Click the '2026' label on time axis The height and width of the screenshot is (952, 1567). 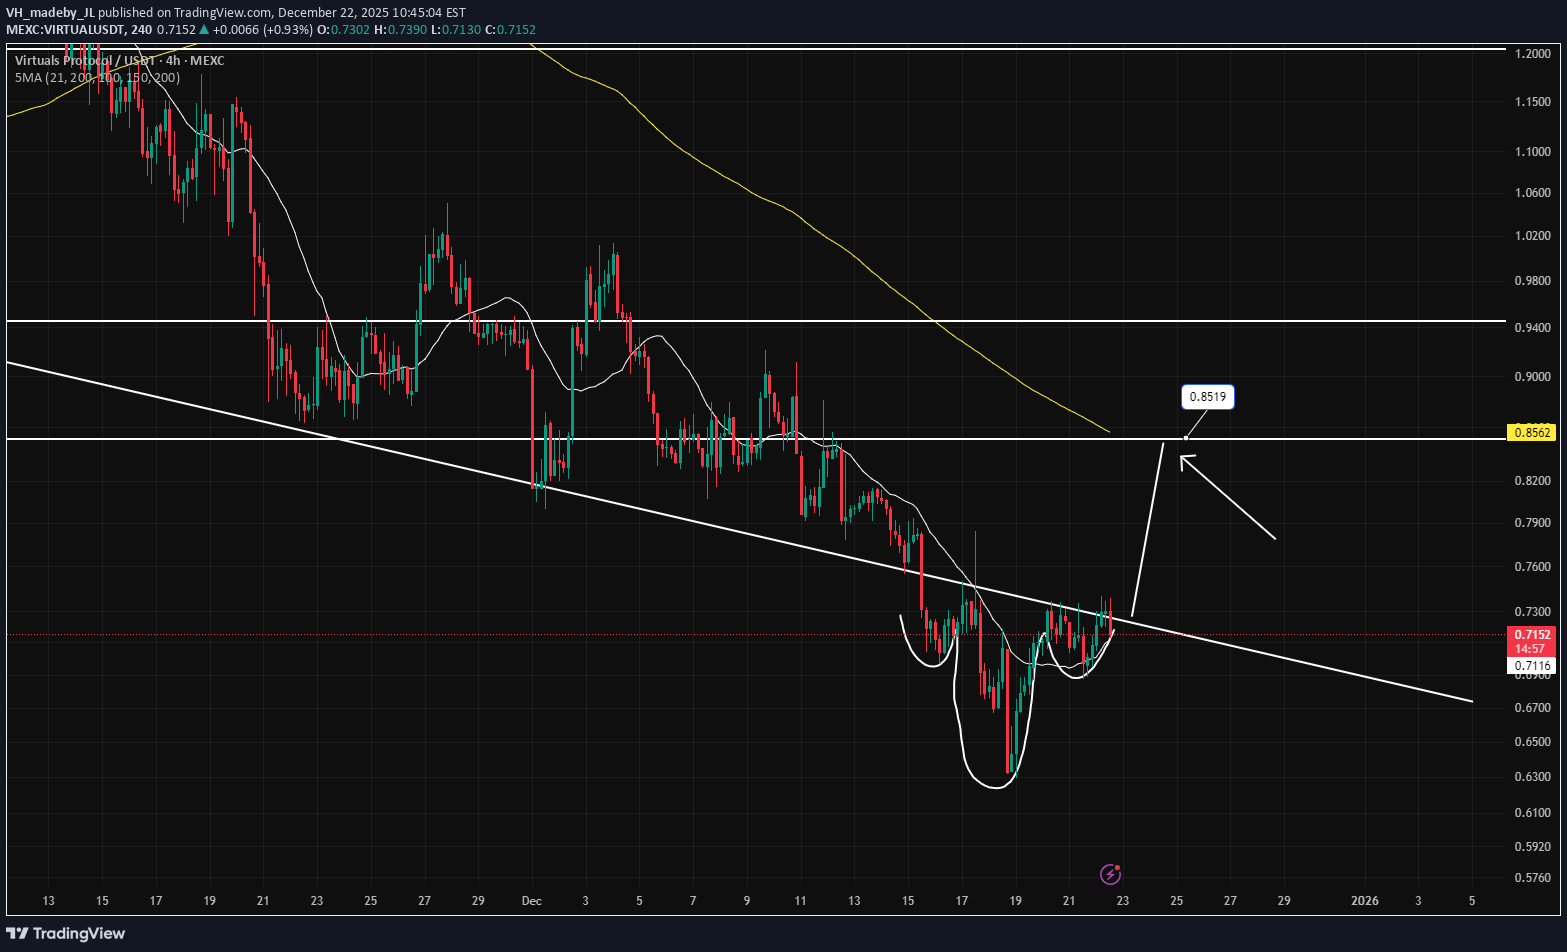pos(1364,901)
